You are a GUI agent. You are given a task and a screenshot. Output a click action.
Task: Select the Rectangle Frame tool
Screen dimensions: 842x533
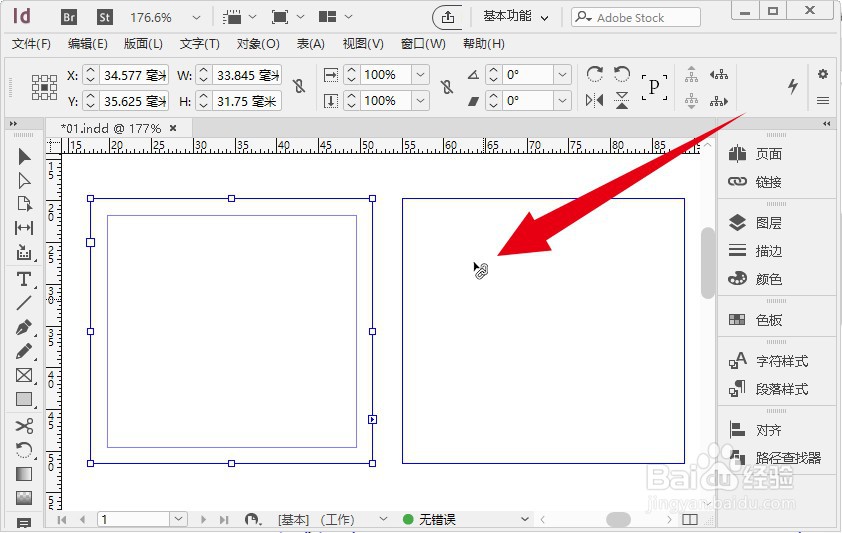pyautogui.click(x=24, y=376)
